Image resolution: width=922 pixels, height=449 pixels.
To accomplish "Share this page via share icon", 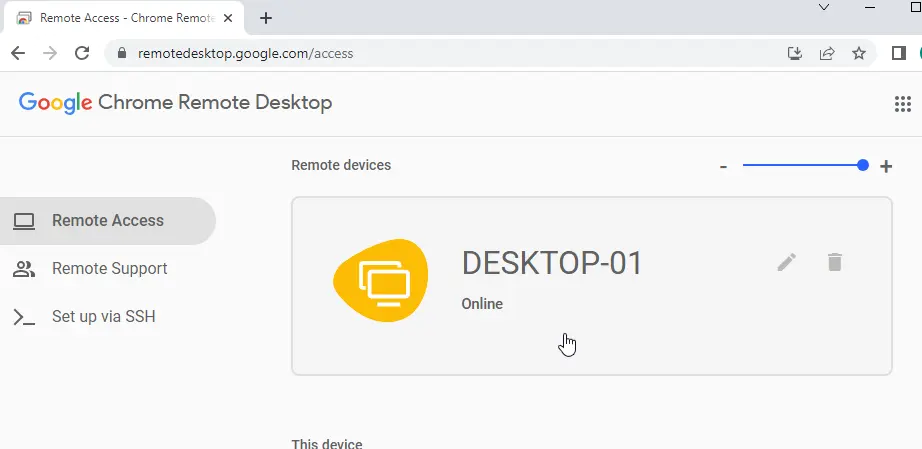I will [x=827, y=53].
